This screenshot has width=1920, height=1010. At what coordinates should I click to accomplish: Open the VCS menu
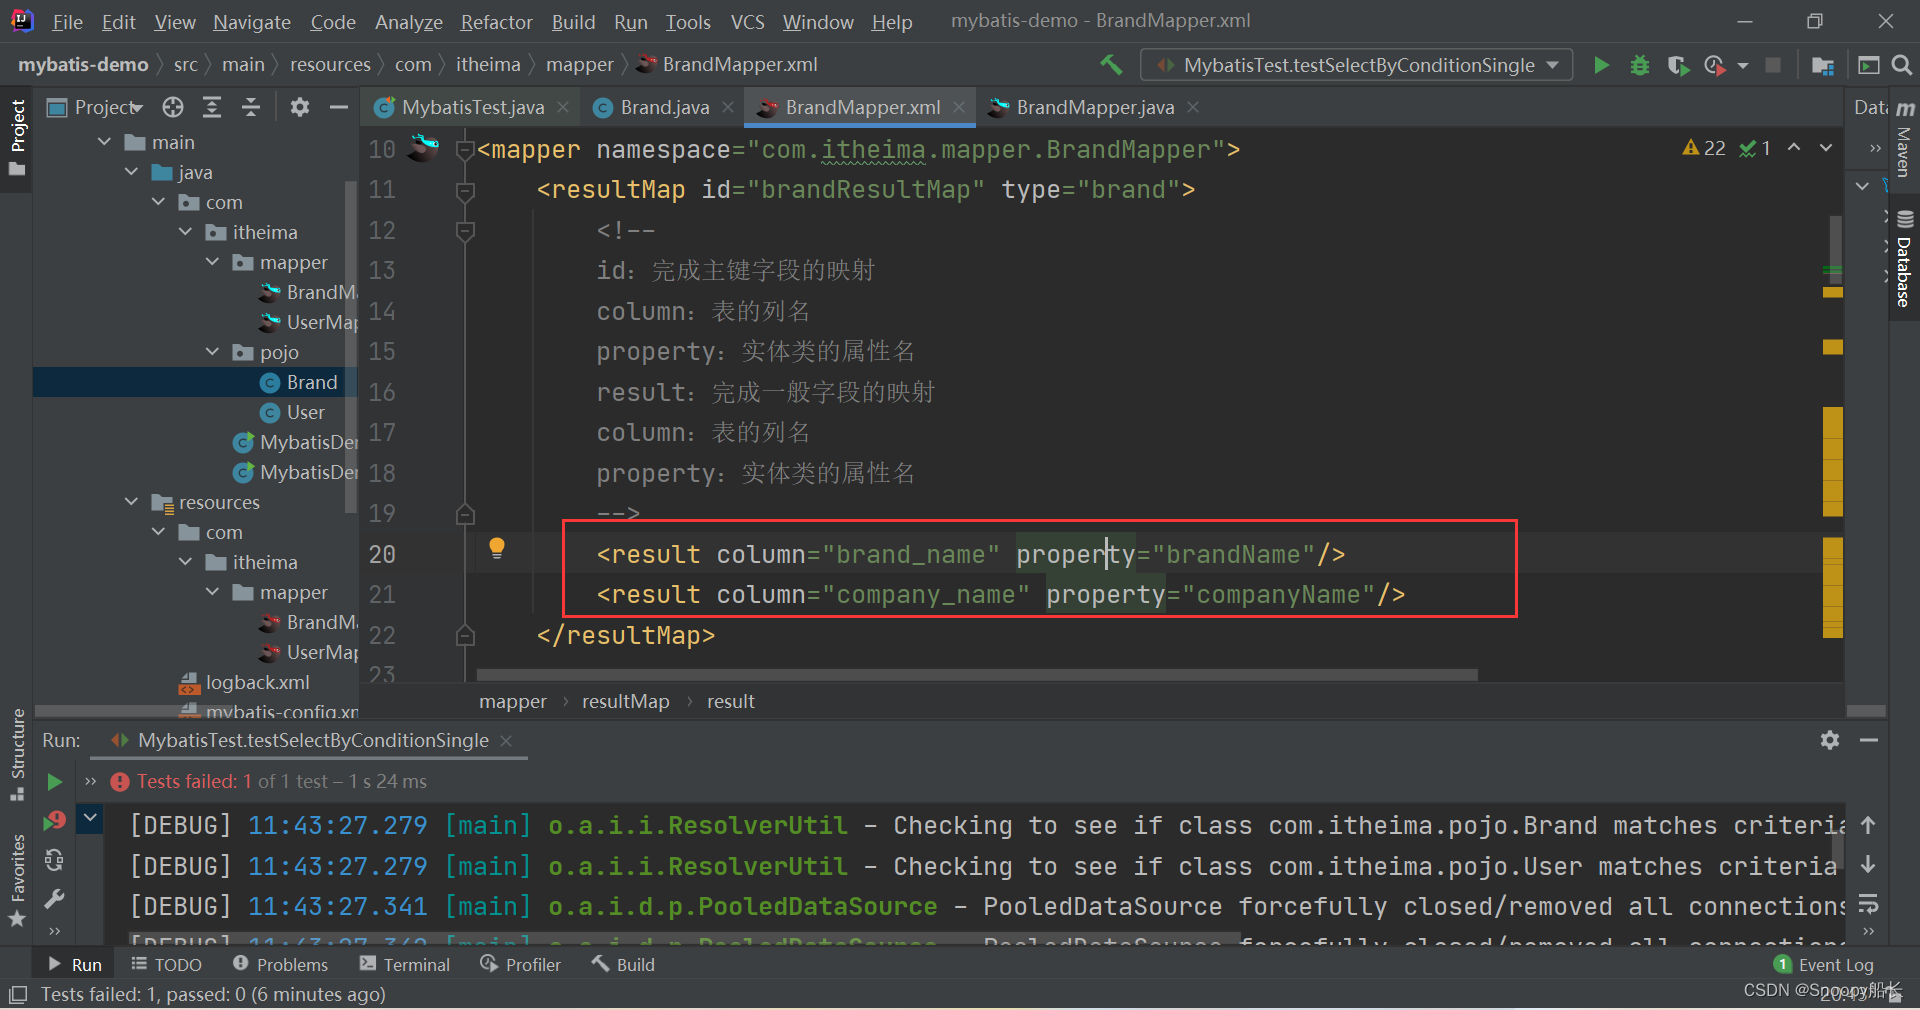click(747, 22)
